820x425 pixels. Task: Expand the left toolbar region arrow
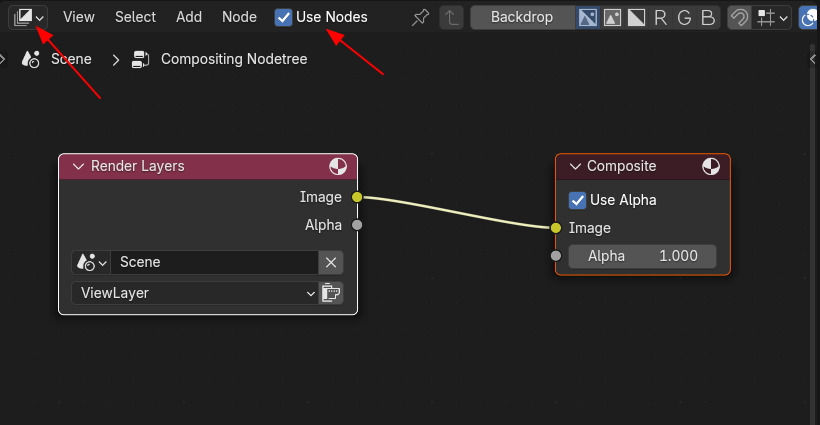[x=3, y=59]
